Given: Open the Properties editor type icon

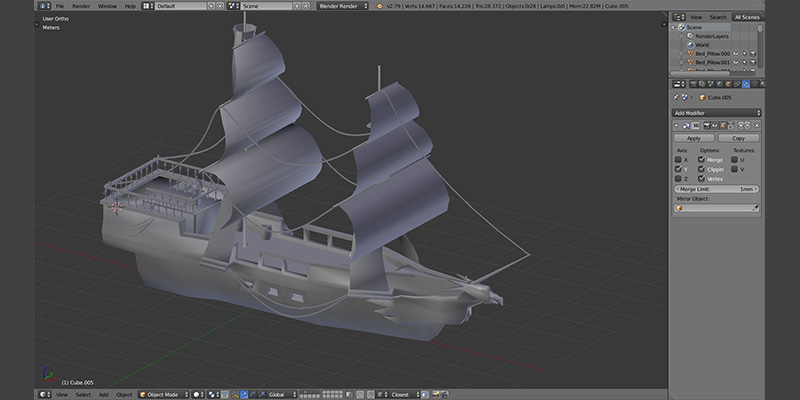Looking at the screenshot, I should [x=679, y=84].
